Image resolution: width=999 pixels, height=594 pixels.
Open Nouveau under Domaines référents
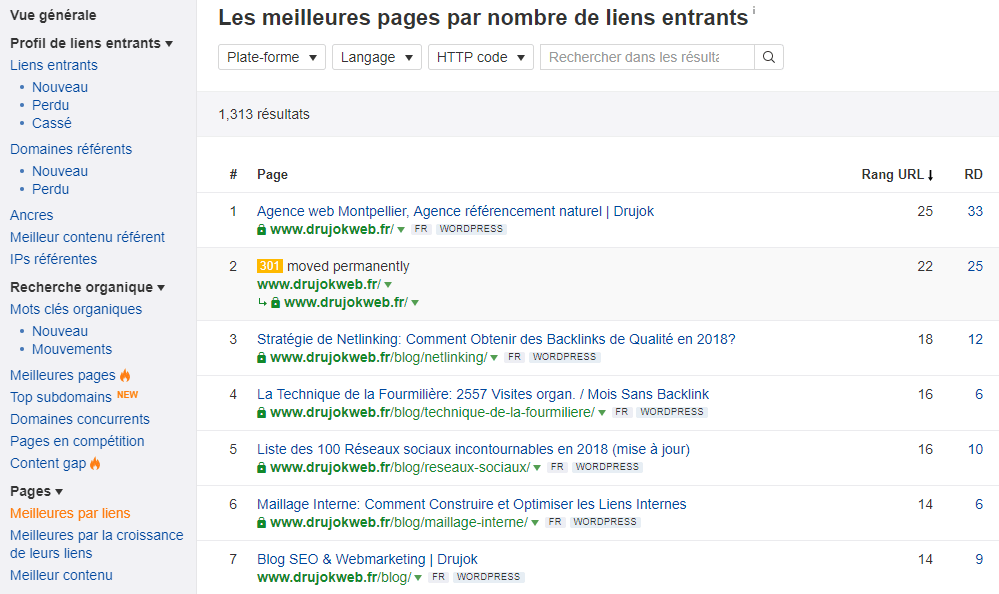60,171
